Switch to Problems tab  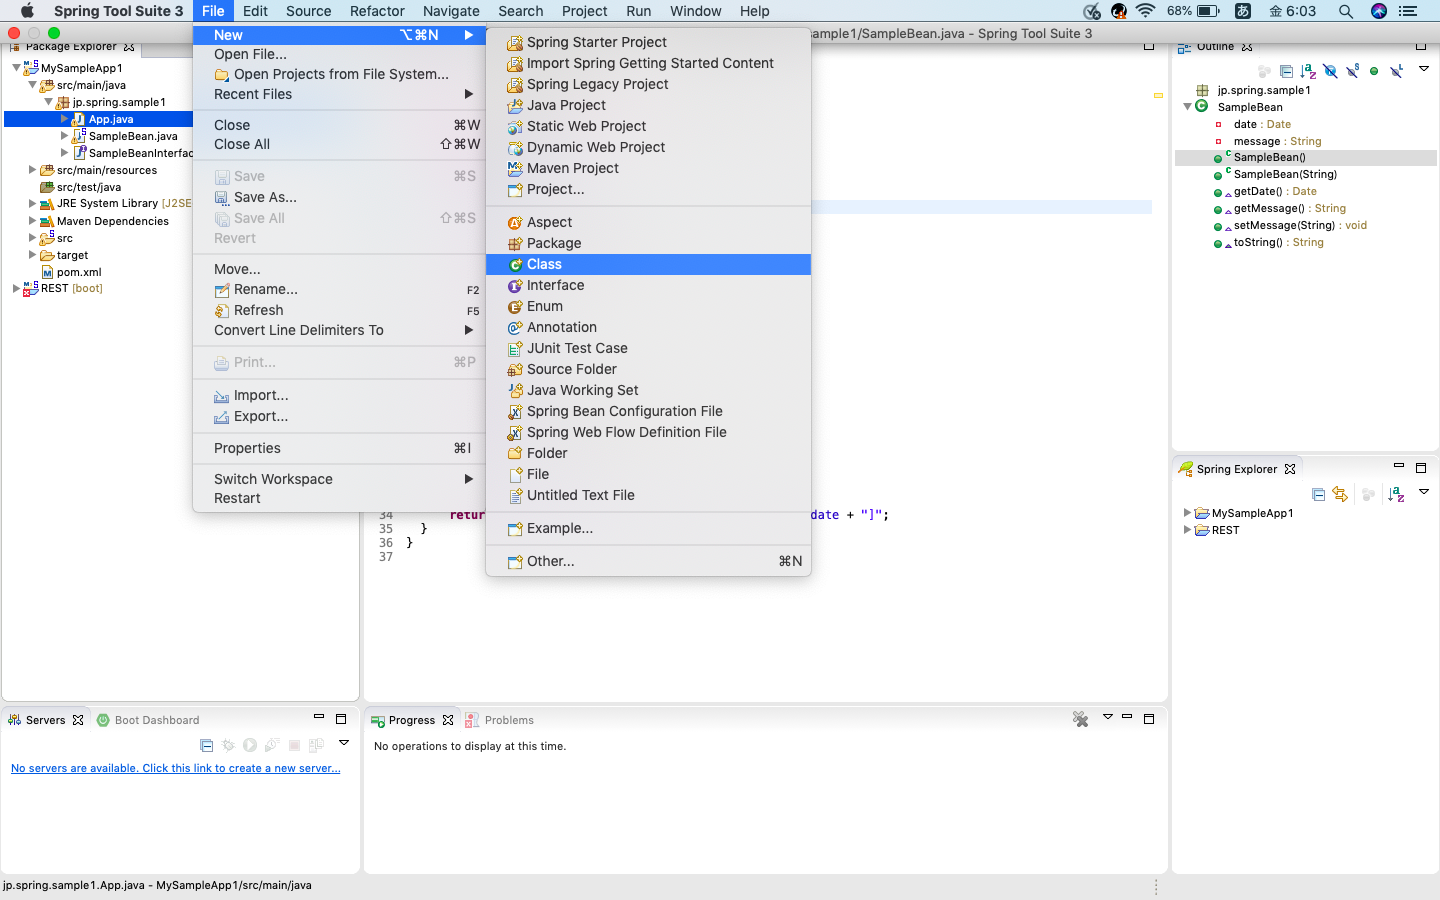(500, 720)
